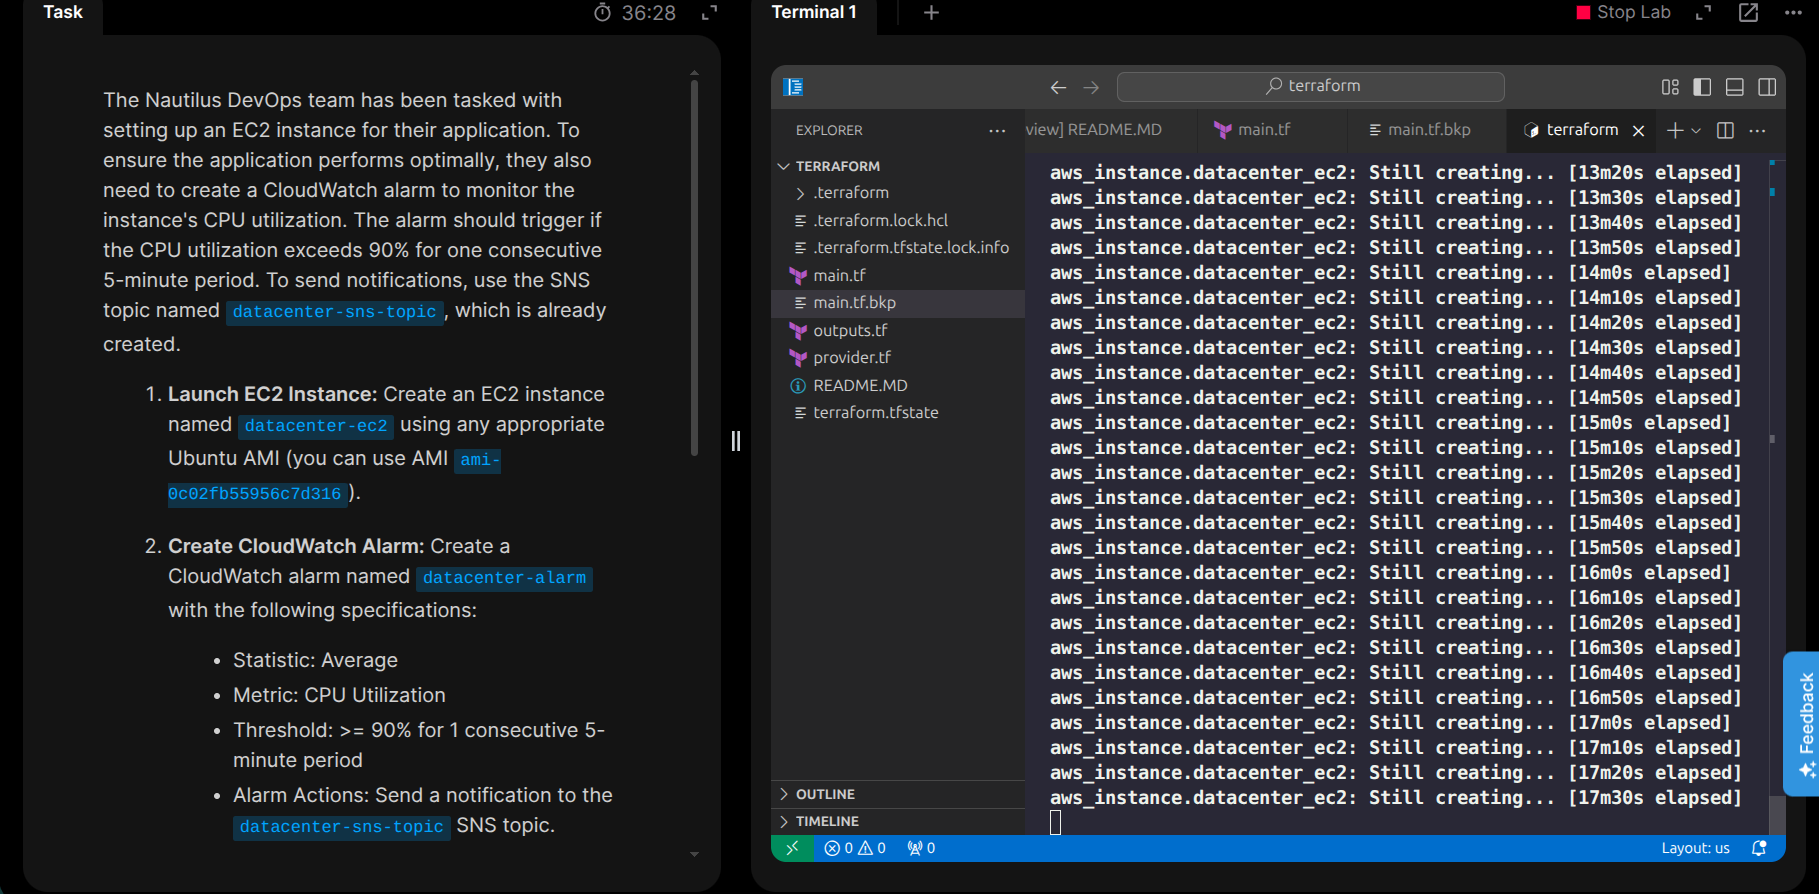Switch to the main.tf.bkp tab
Viewport: 1819px width, 894px height.
click(x=1428, y=130)
